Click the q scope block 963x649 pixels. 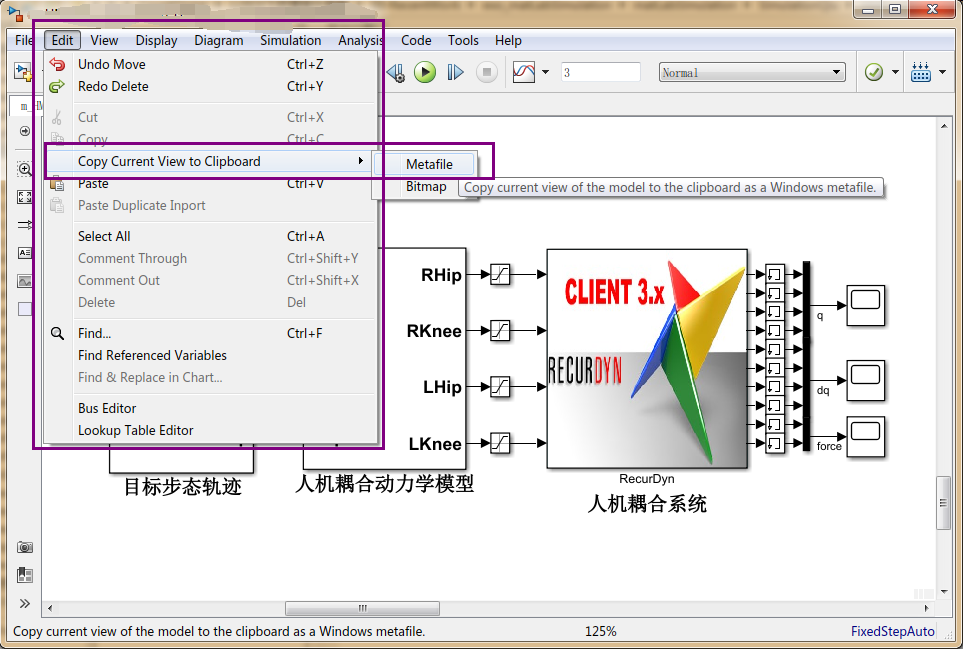click(x=865, y=305)
